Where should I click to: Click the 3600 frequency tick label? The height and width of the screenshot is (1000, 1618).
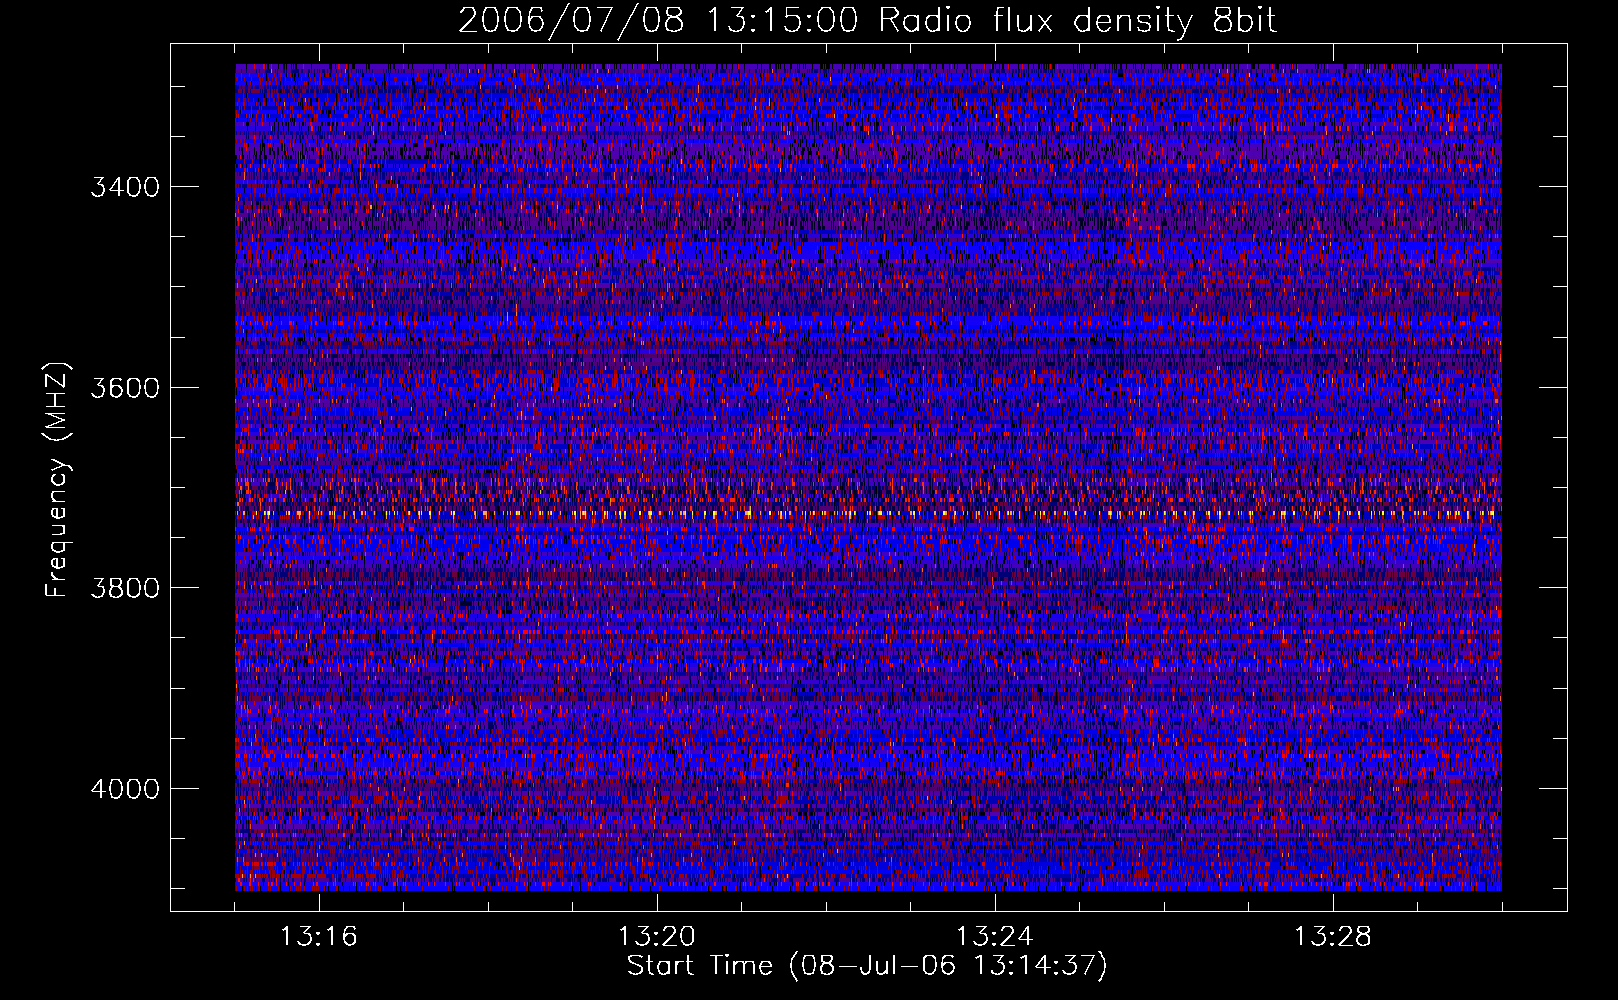click(125, 388)
